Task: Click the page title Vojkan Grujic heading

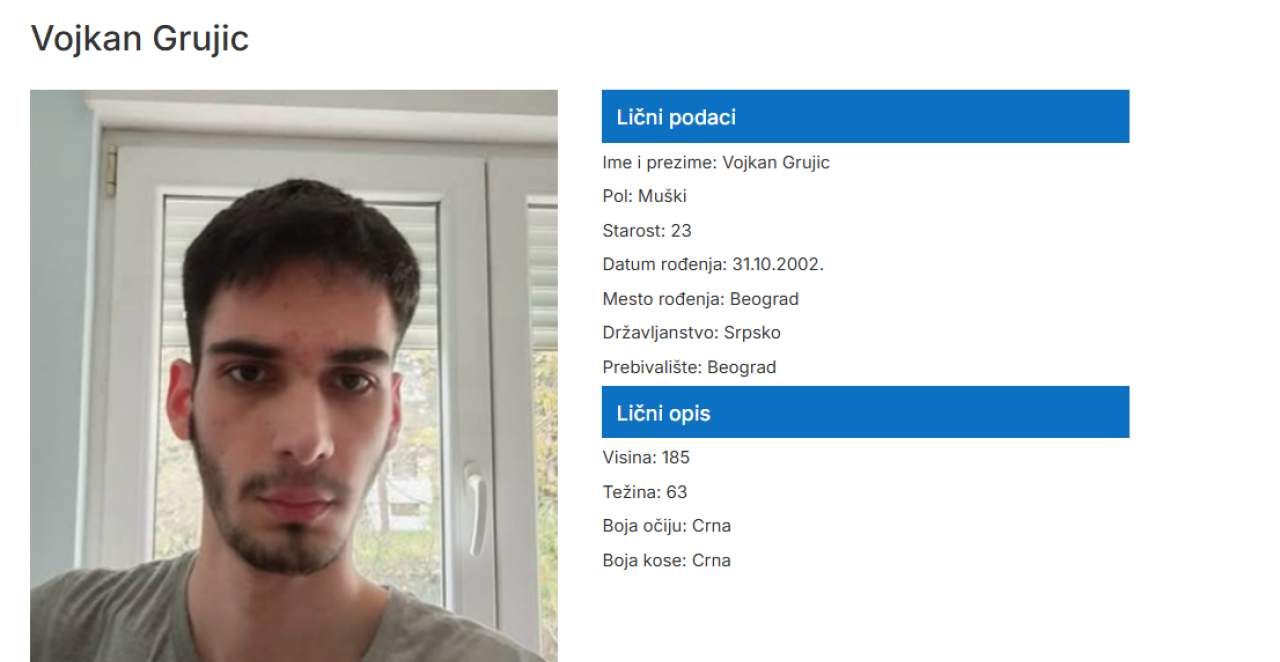Action: [x=140, y=39]
